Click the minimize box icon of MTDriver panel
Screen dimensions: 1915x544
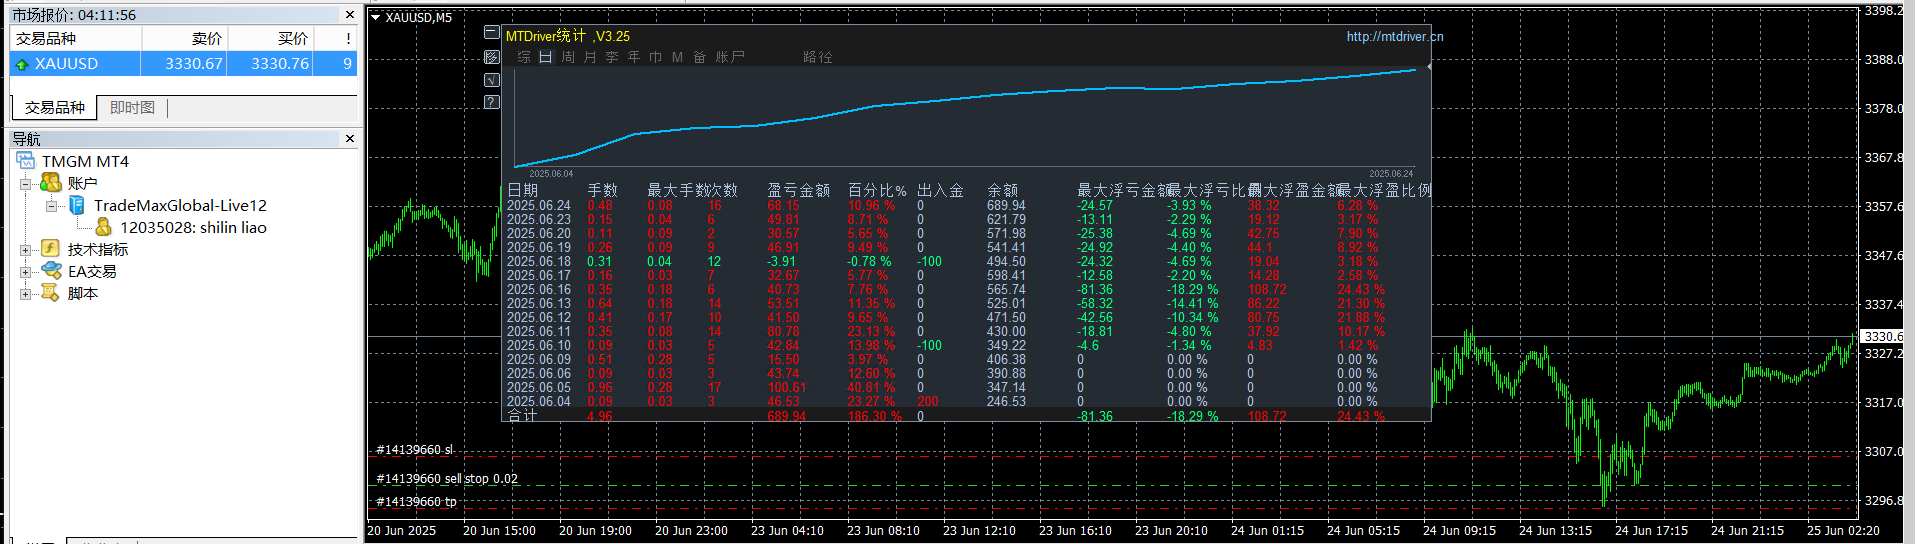pos(492,33)
